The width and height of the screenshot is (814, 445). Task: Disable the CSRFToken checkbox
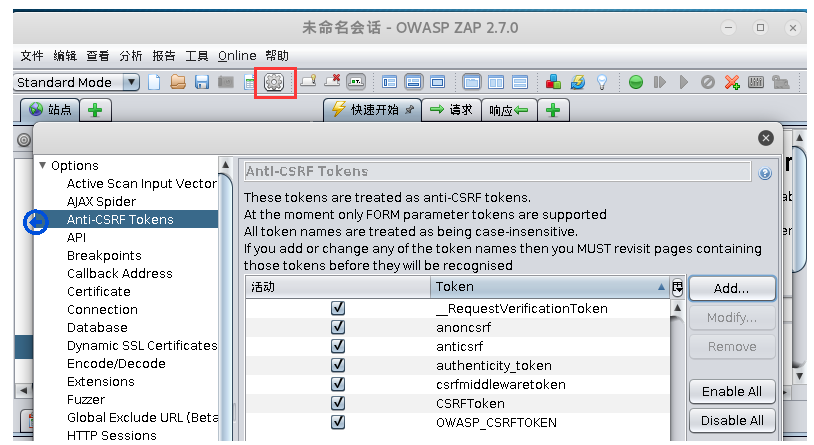(338, 403)
